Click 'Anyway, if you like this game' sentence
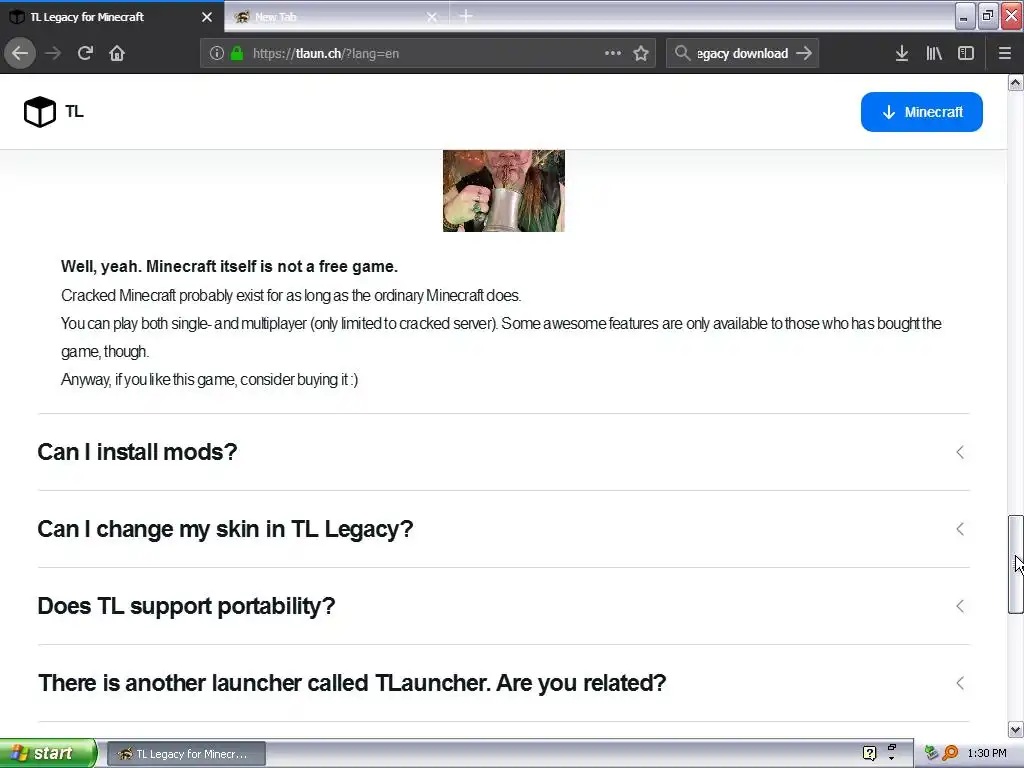Image resolution: width=1024 pixels, height=768 pixels. click(210, 379)
